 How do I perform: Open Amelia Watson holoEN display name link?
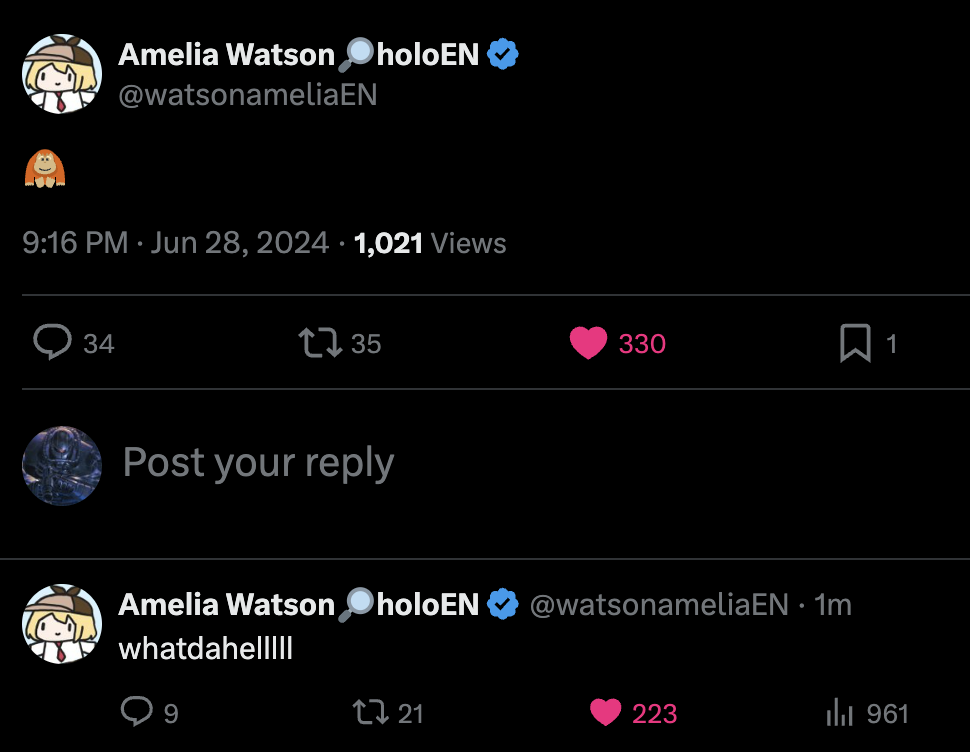[x=298, y=55]
